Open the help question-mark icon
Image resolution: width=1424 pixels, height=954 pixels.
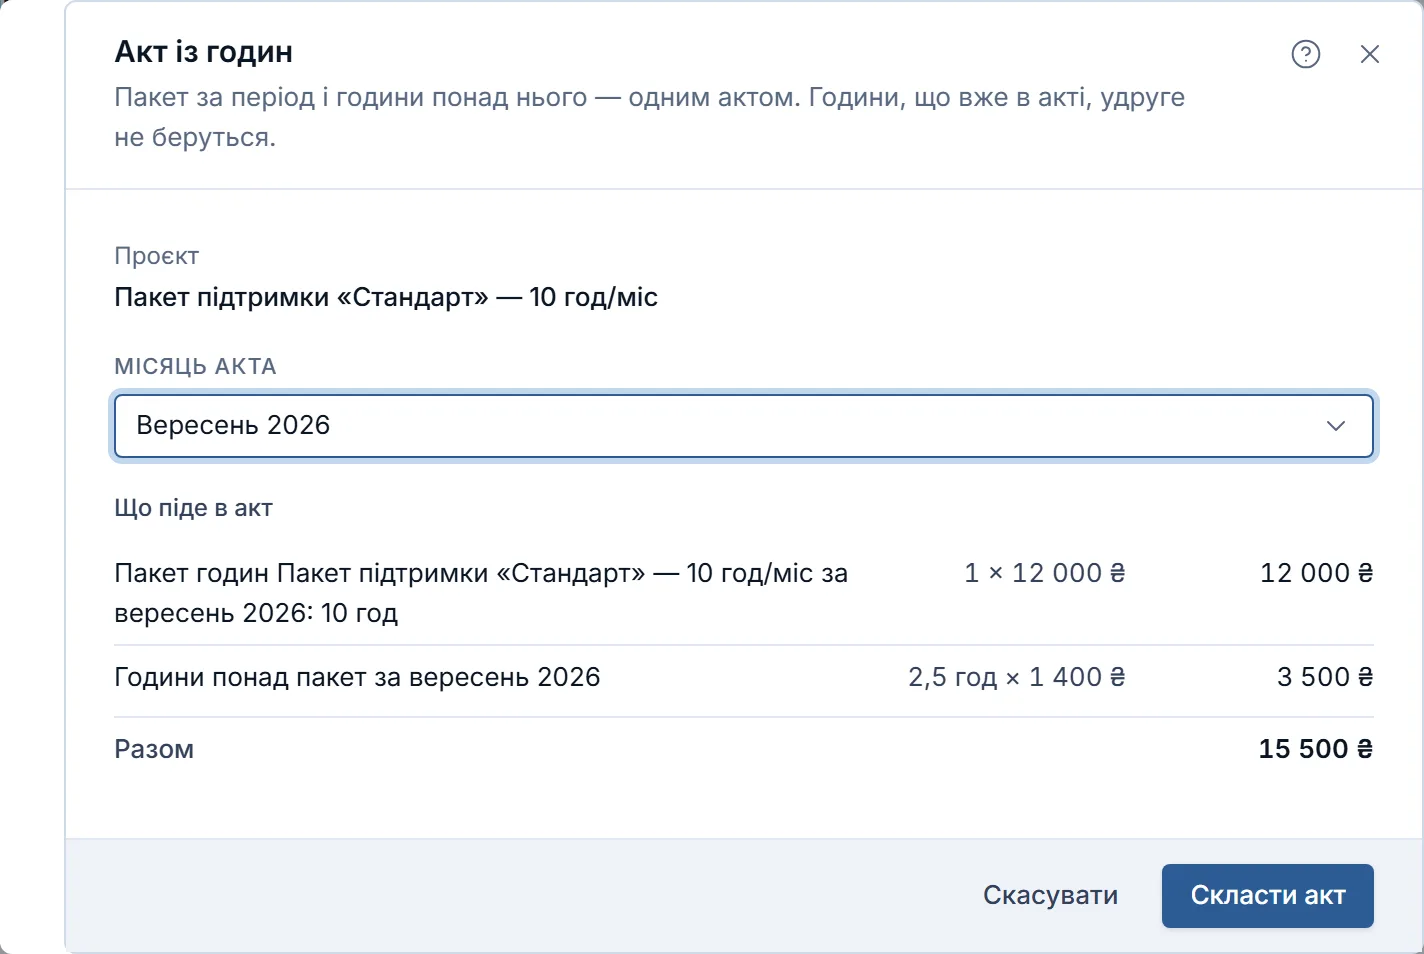pos(1306,54)
